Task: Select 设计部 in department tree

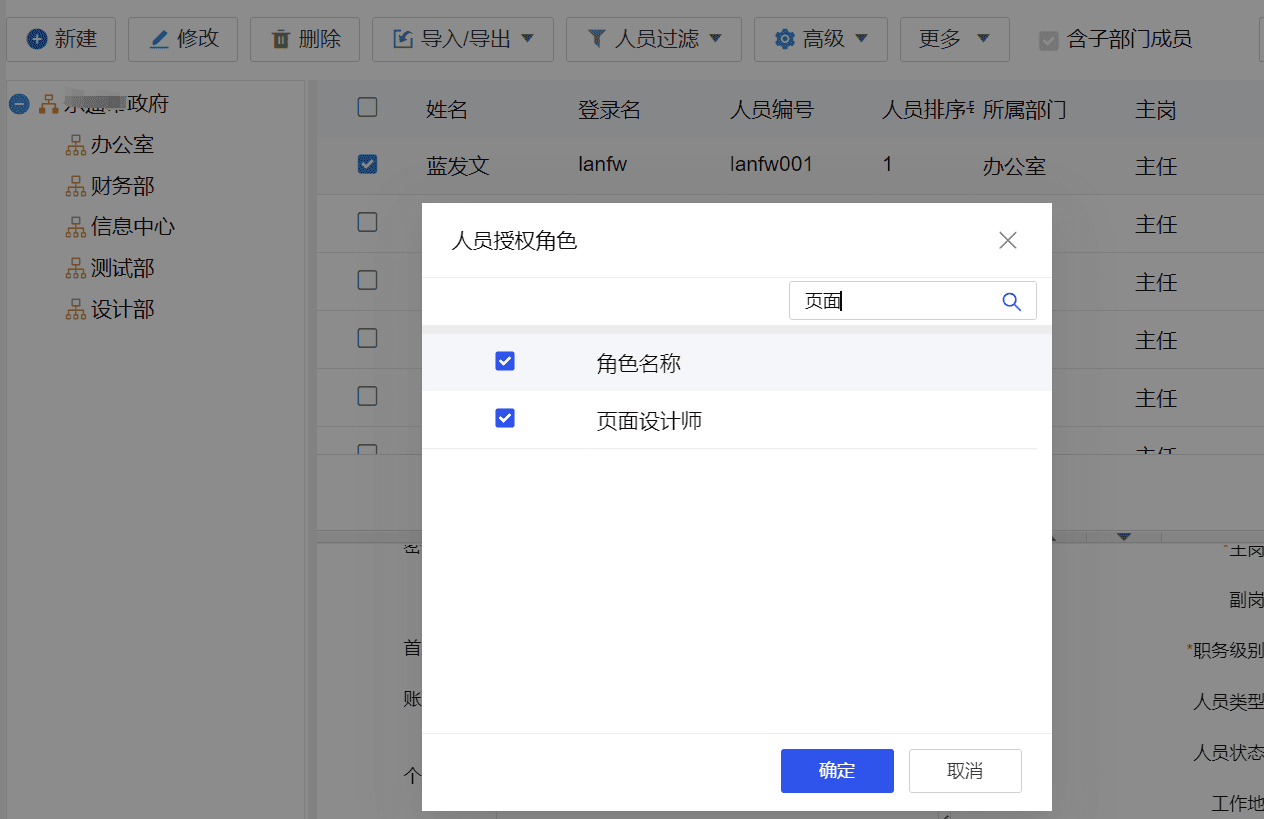Action: click(122, 309)
